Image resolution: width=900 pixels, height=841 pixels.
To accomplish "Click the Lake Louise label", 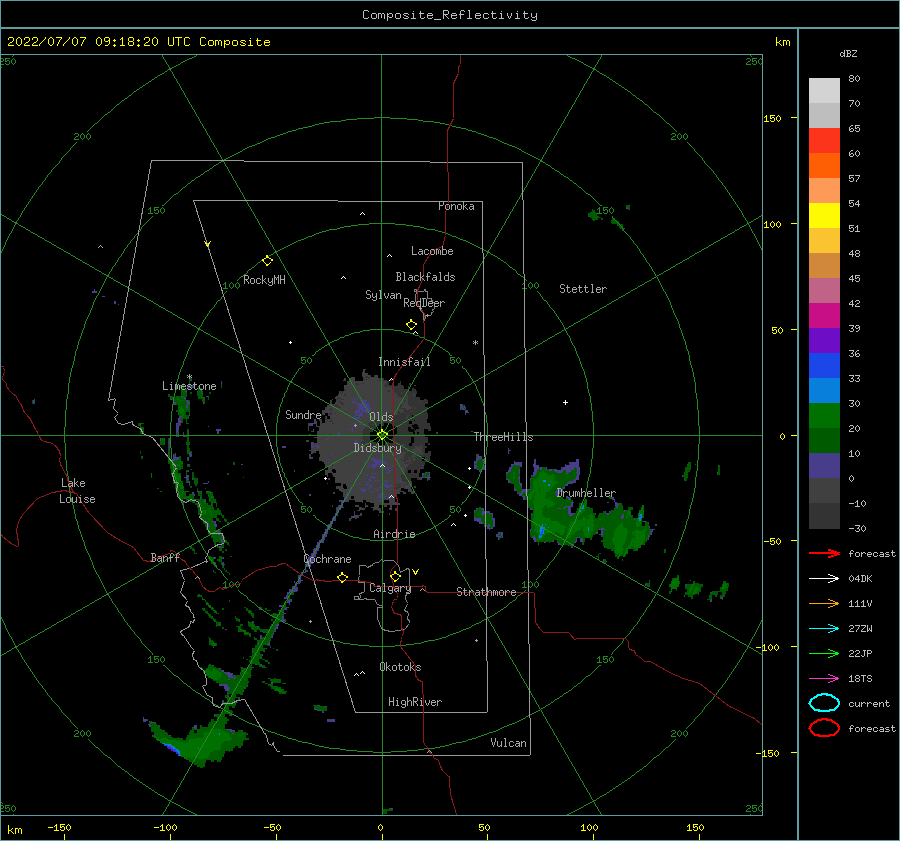I will click(77, 491).
